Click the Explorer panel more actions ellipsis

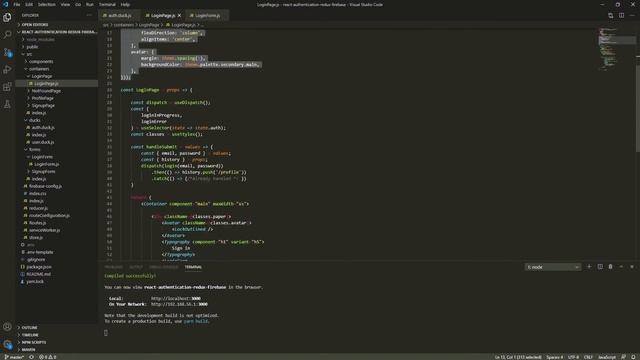coord(89,15)
